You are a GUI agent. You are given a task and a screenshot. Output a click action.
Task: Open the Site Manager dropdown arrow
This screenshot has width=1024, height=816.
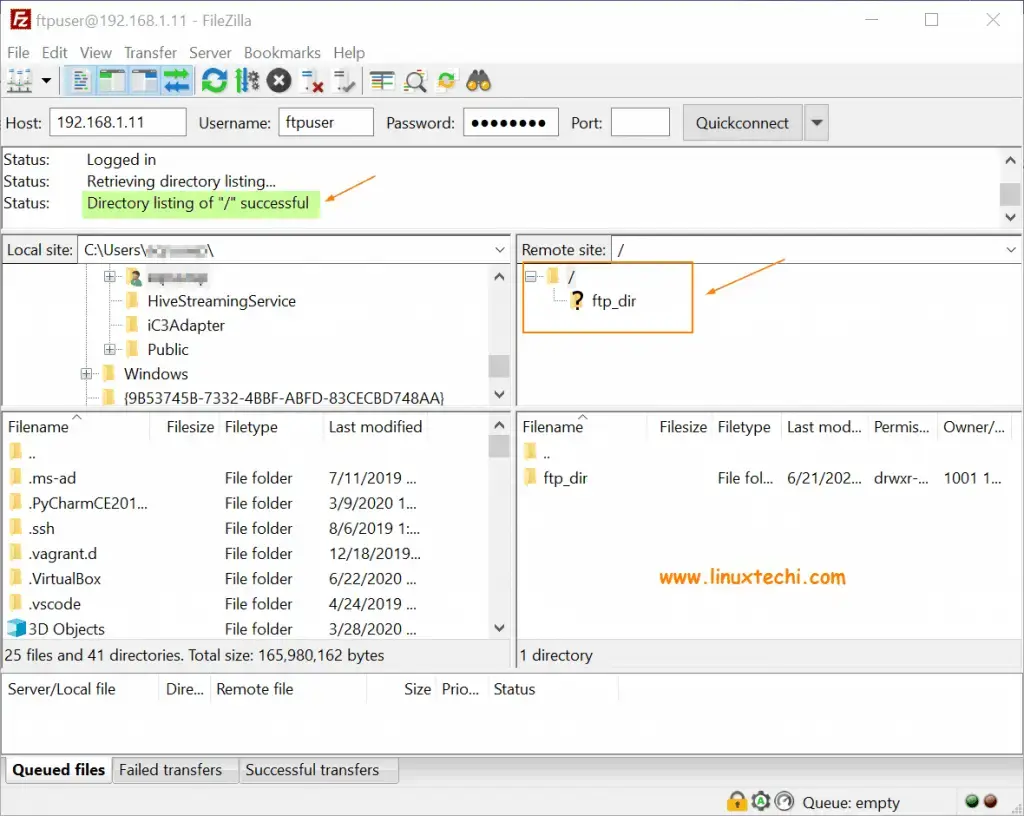click(x=45, y=80)
